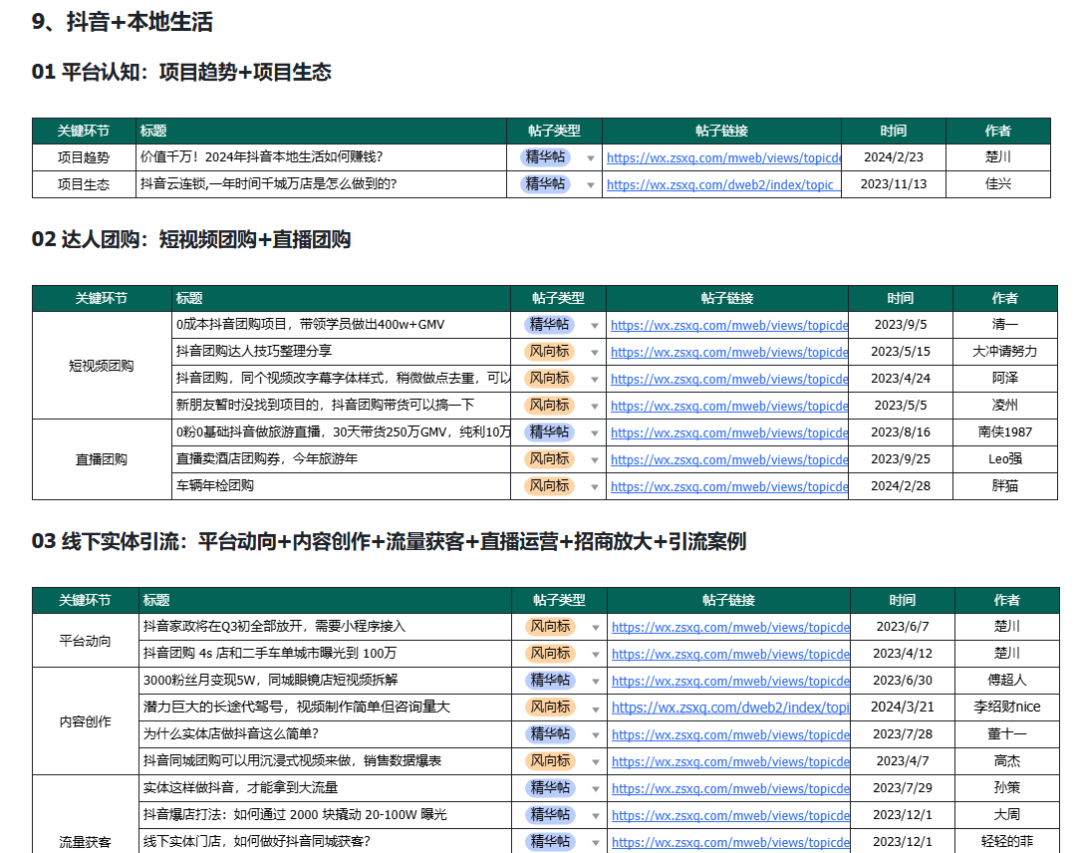Open the link for 0成本抖音团购项目 post
The height and width of the screenshot is (853, 1080).
click(729, 325)
